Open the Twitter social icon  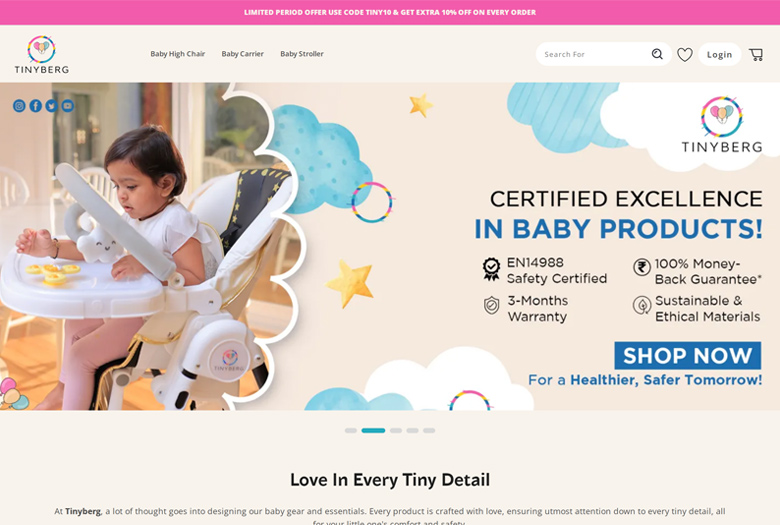click(51, 105)
